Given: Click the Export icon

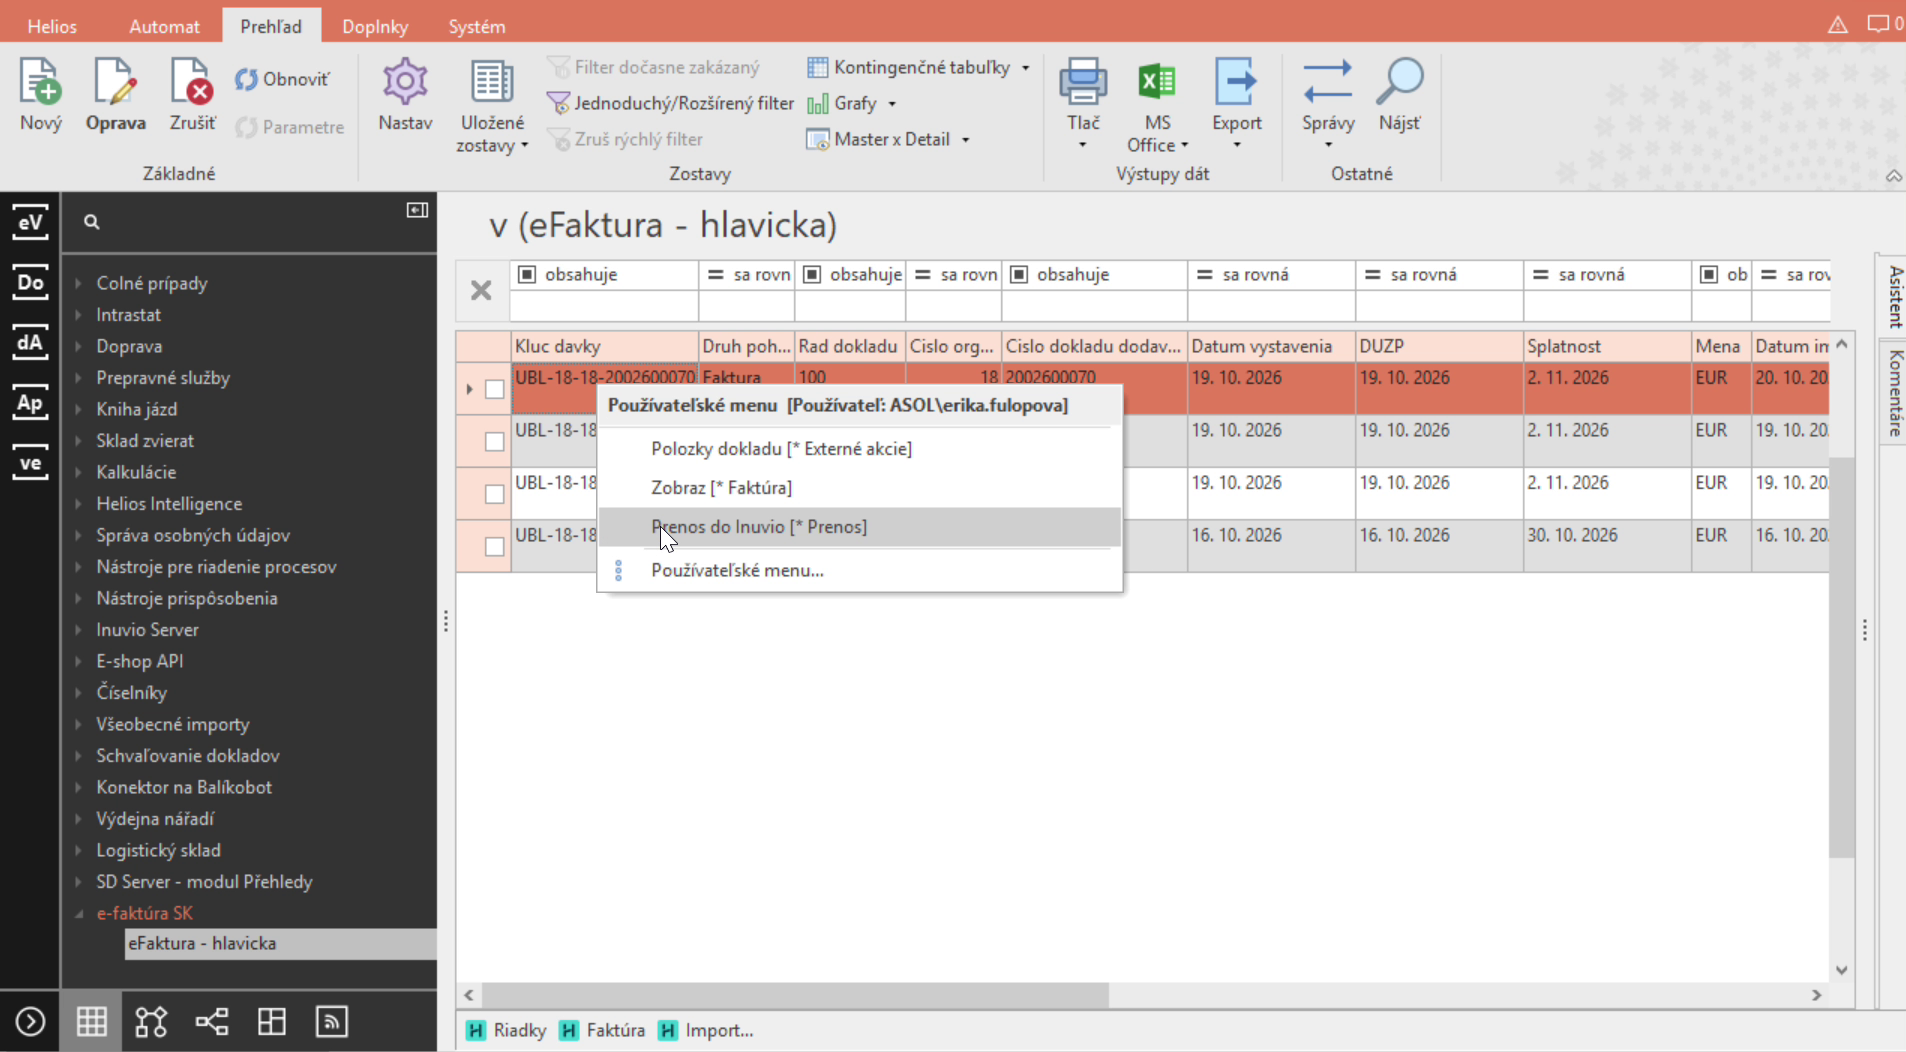Looking at the screenshot, I should [x=1236, y=82].
